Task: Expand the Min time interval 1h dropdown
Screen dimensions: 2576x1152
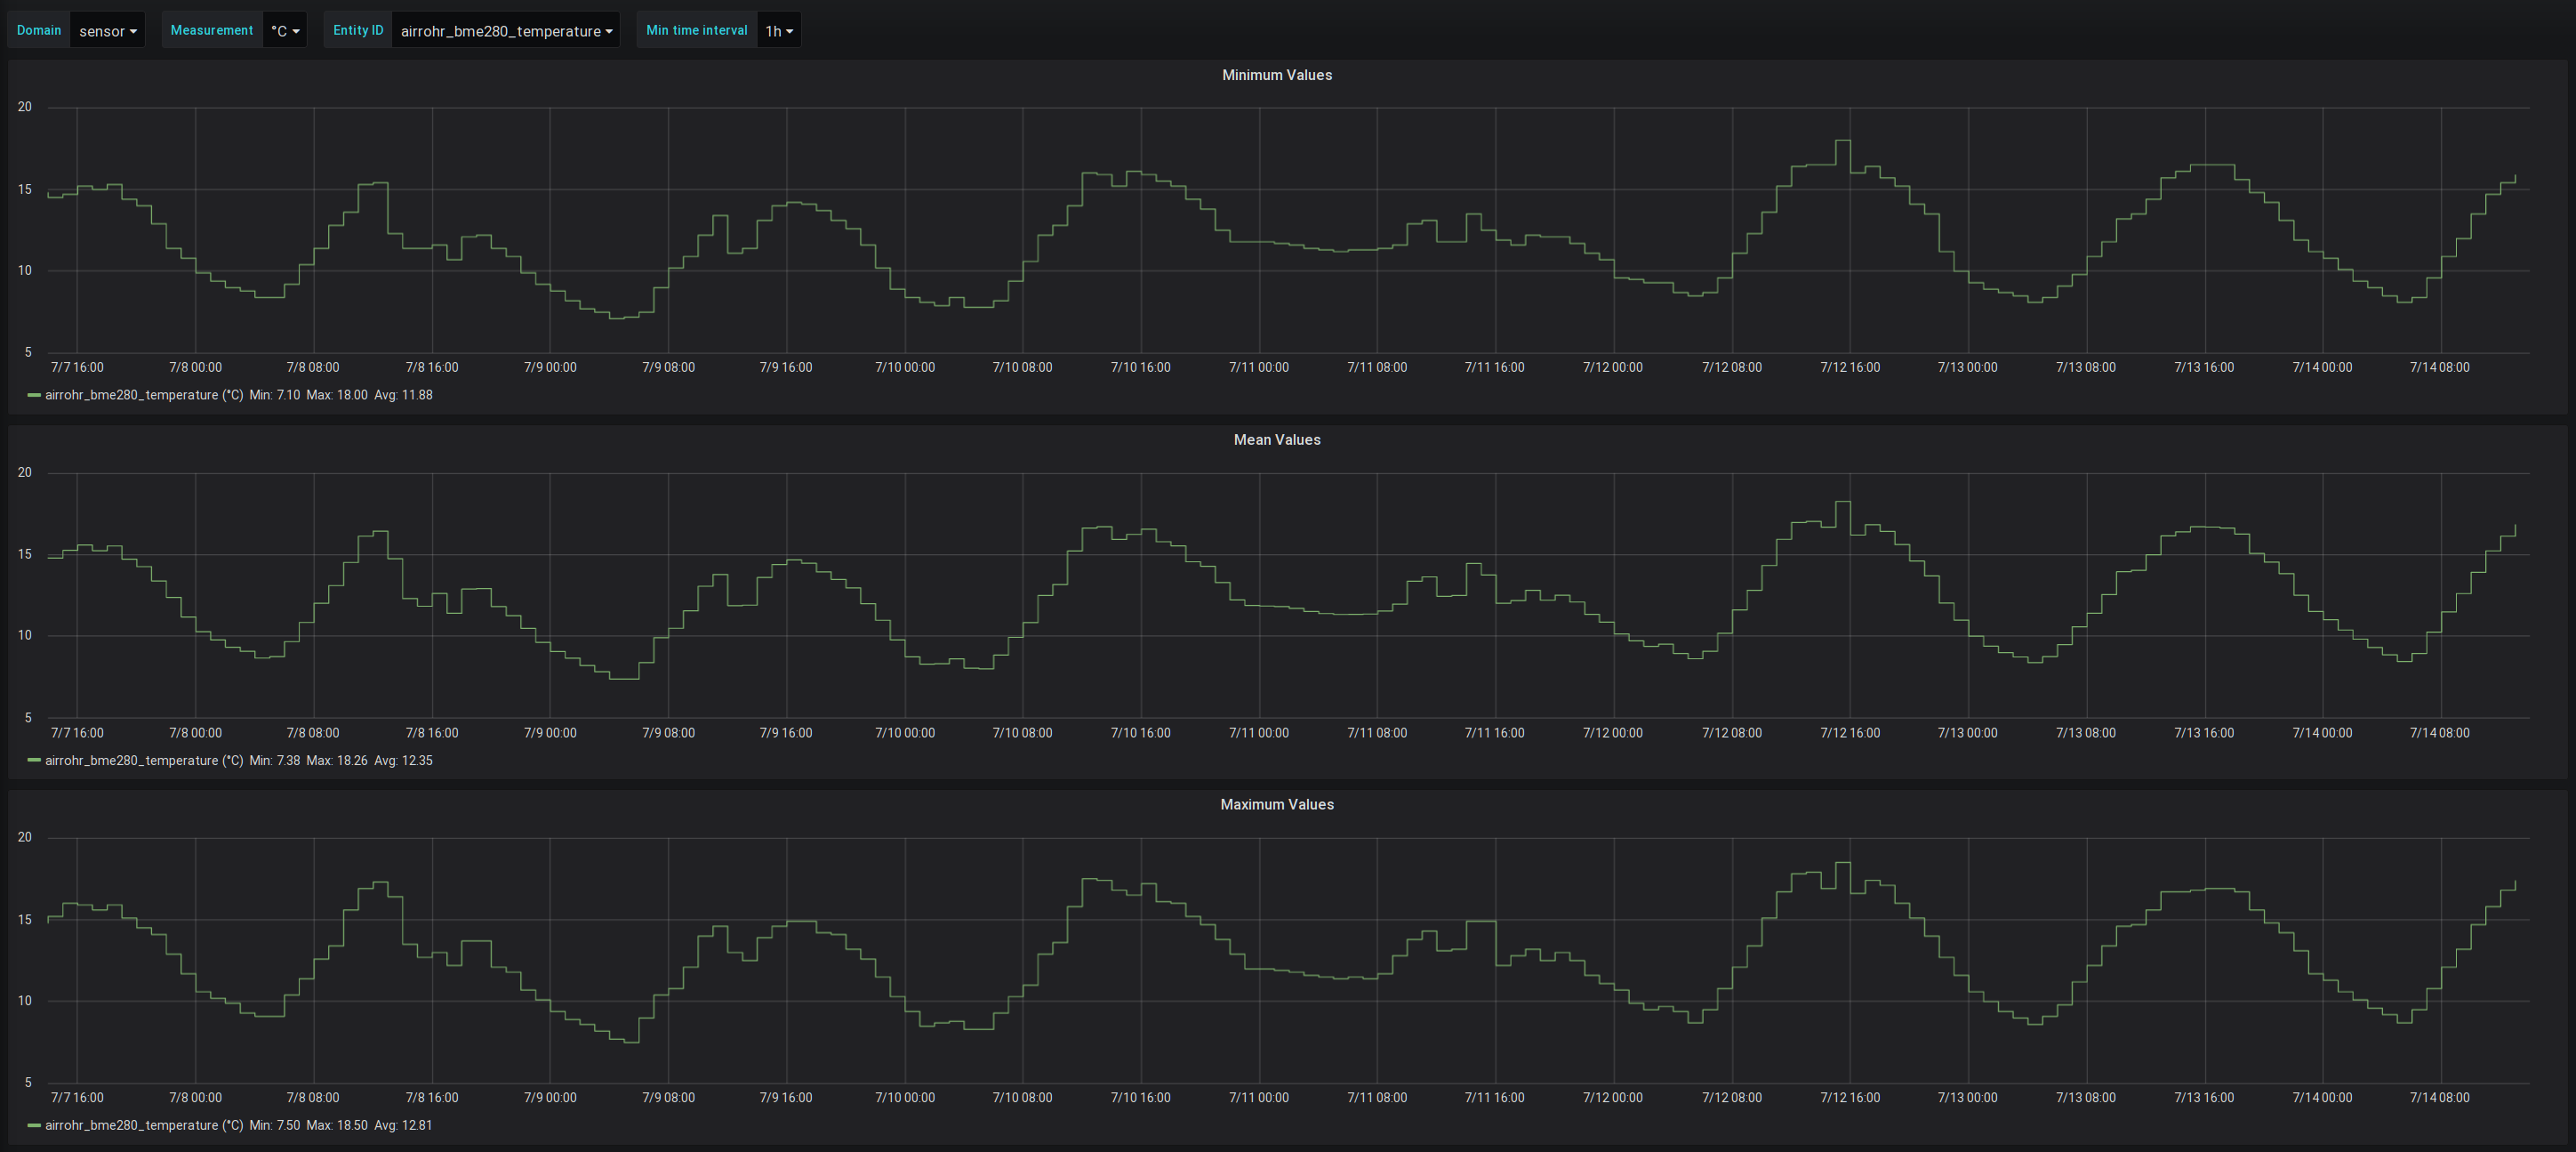Action: [779, 31]
